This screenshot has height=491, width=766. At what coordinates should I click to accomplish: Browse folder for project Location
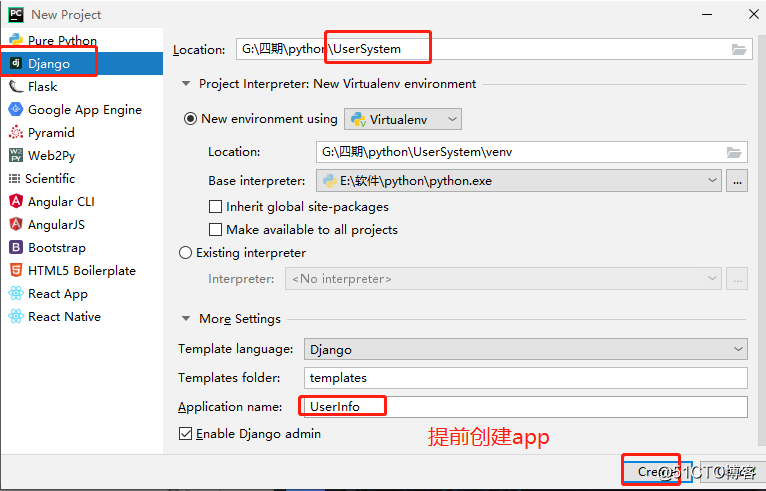click(738, 49)
